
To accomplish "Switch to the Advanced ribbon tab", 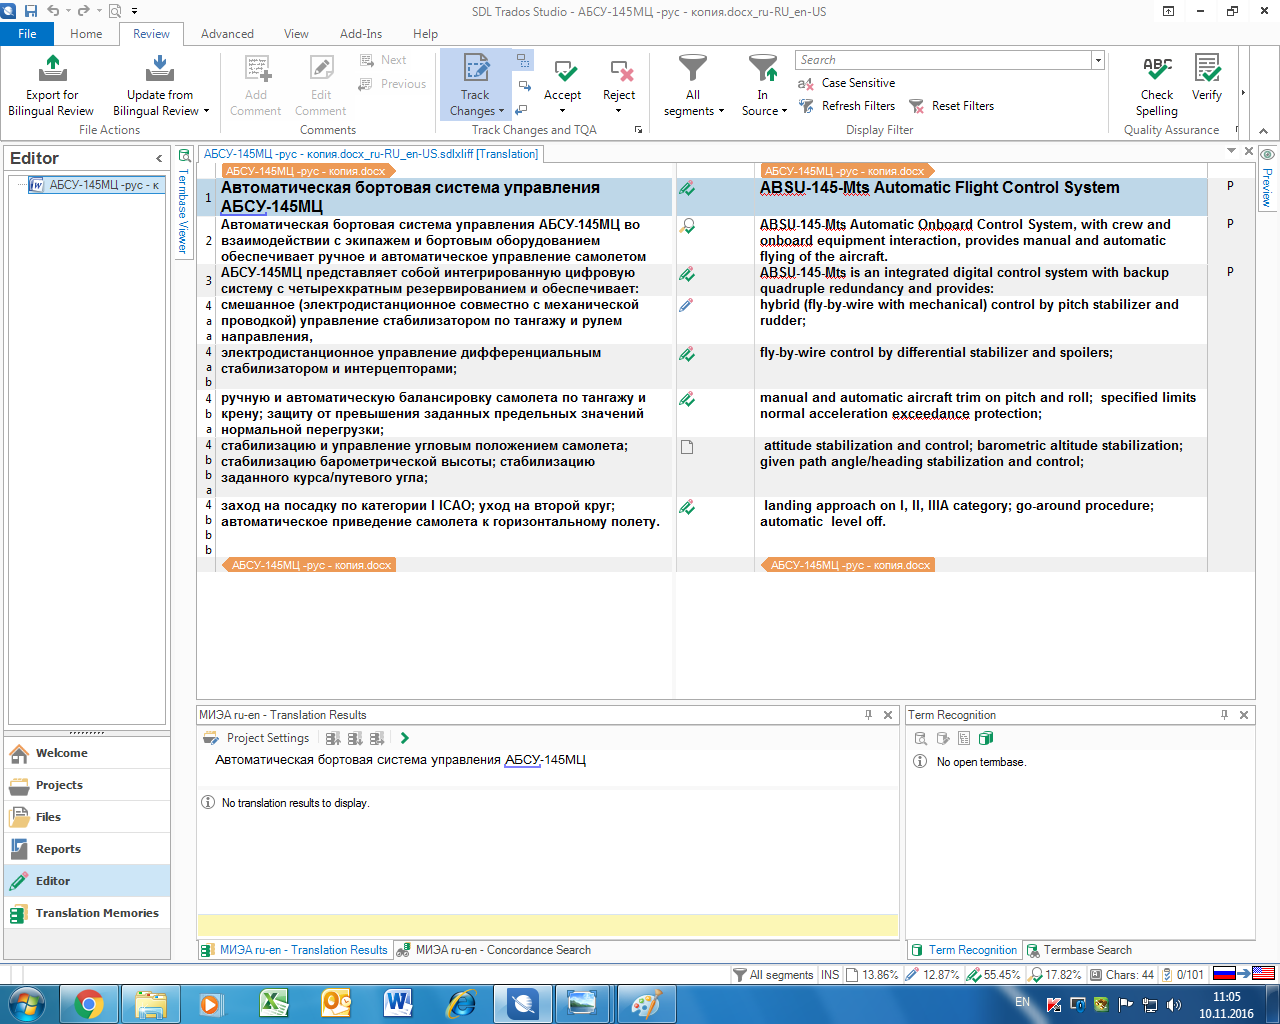I will (x=227, y=34).
